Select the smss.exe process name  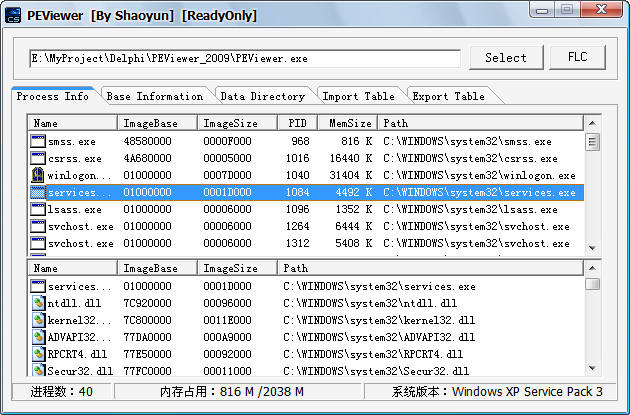click(x=72, y=141)
